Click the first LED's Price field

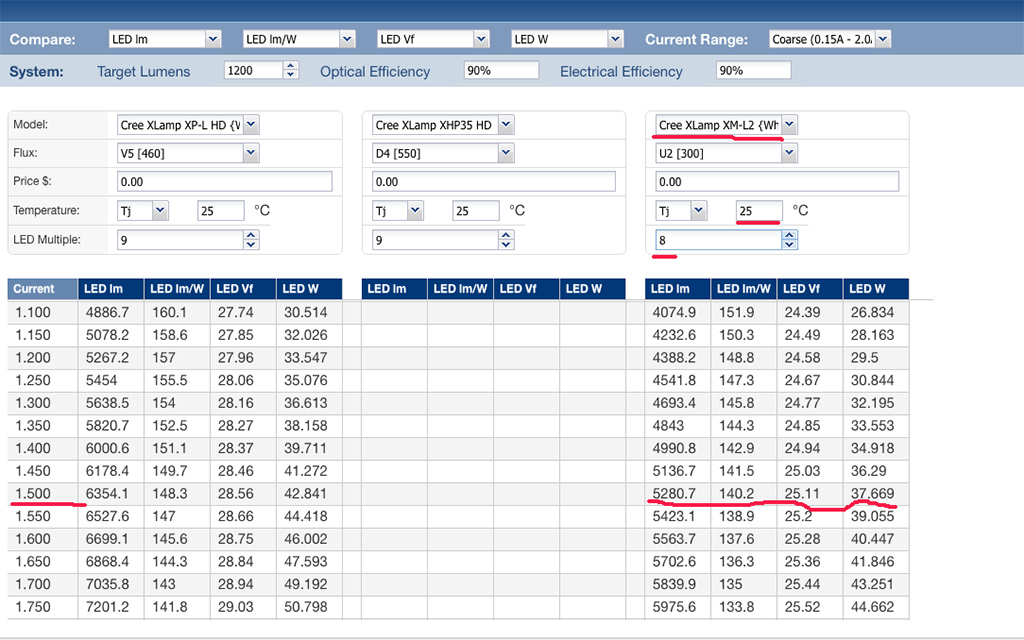pos(224,182)
